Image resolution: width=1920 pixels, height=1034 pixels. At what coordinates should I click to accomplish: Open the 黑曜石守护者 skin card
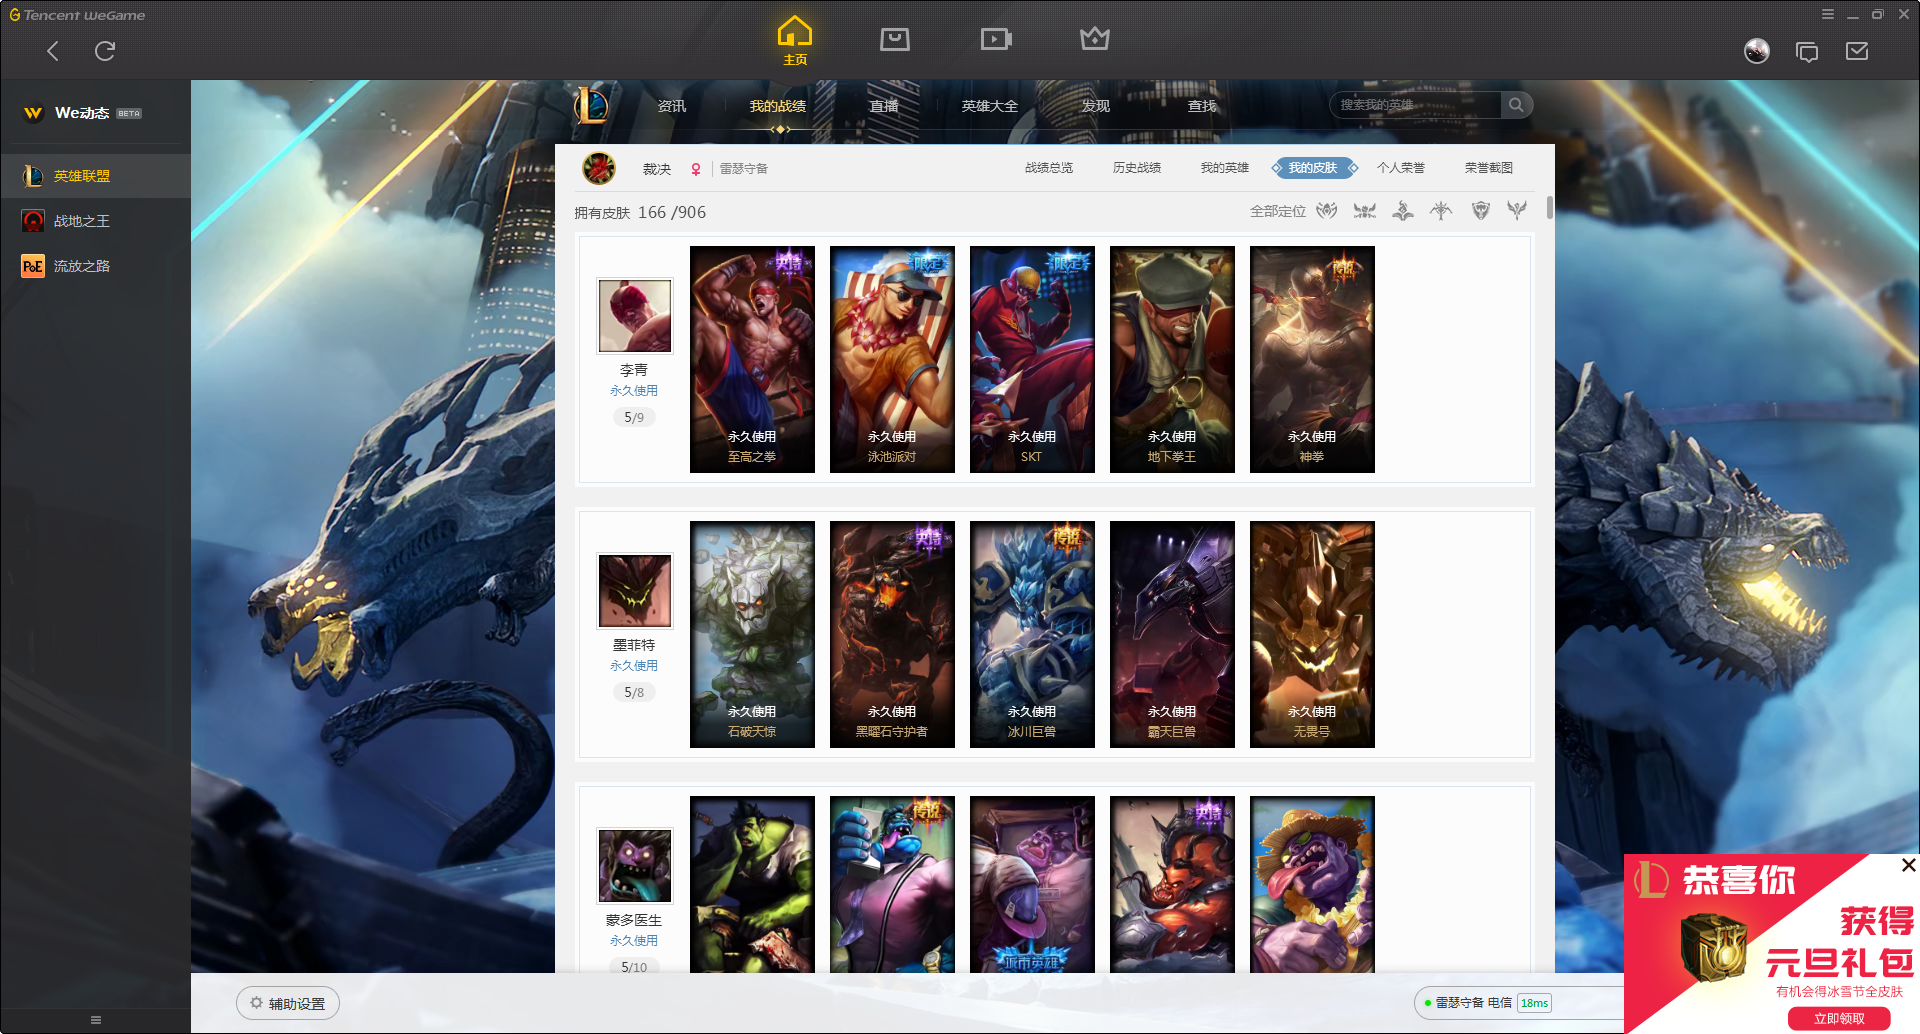tap(892, 634)
